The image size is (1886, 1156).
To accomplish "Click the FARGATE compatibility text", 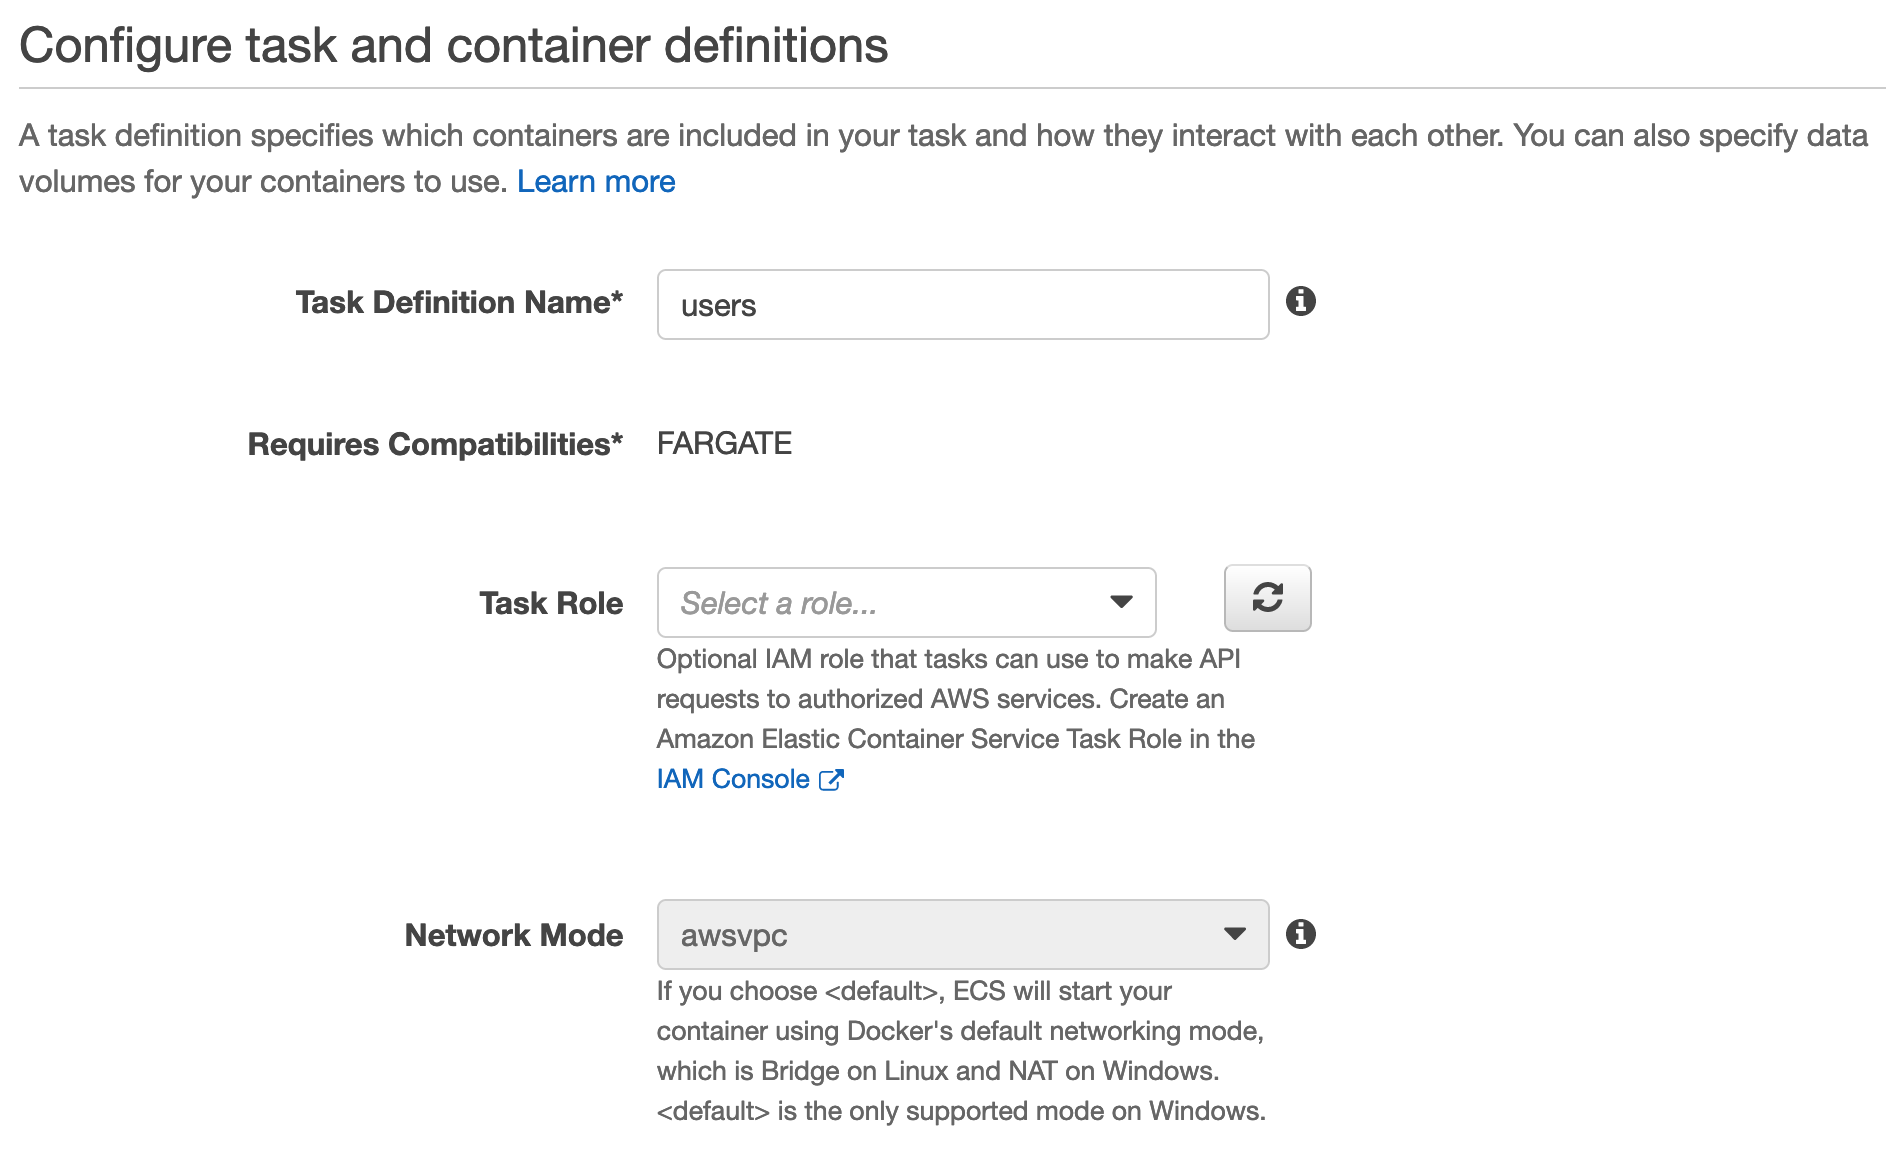I will 724,443.
